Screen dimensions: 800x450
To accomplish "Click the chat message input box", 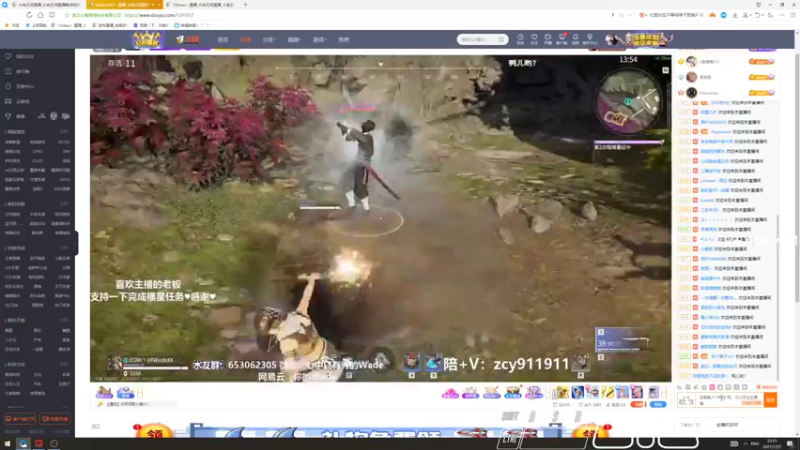I will pos(730,400).
